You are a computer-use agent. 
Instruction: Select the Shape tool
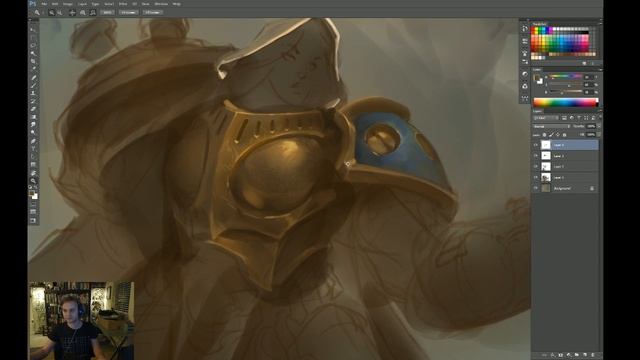coord(33,164)
